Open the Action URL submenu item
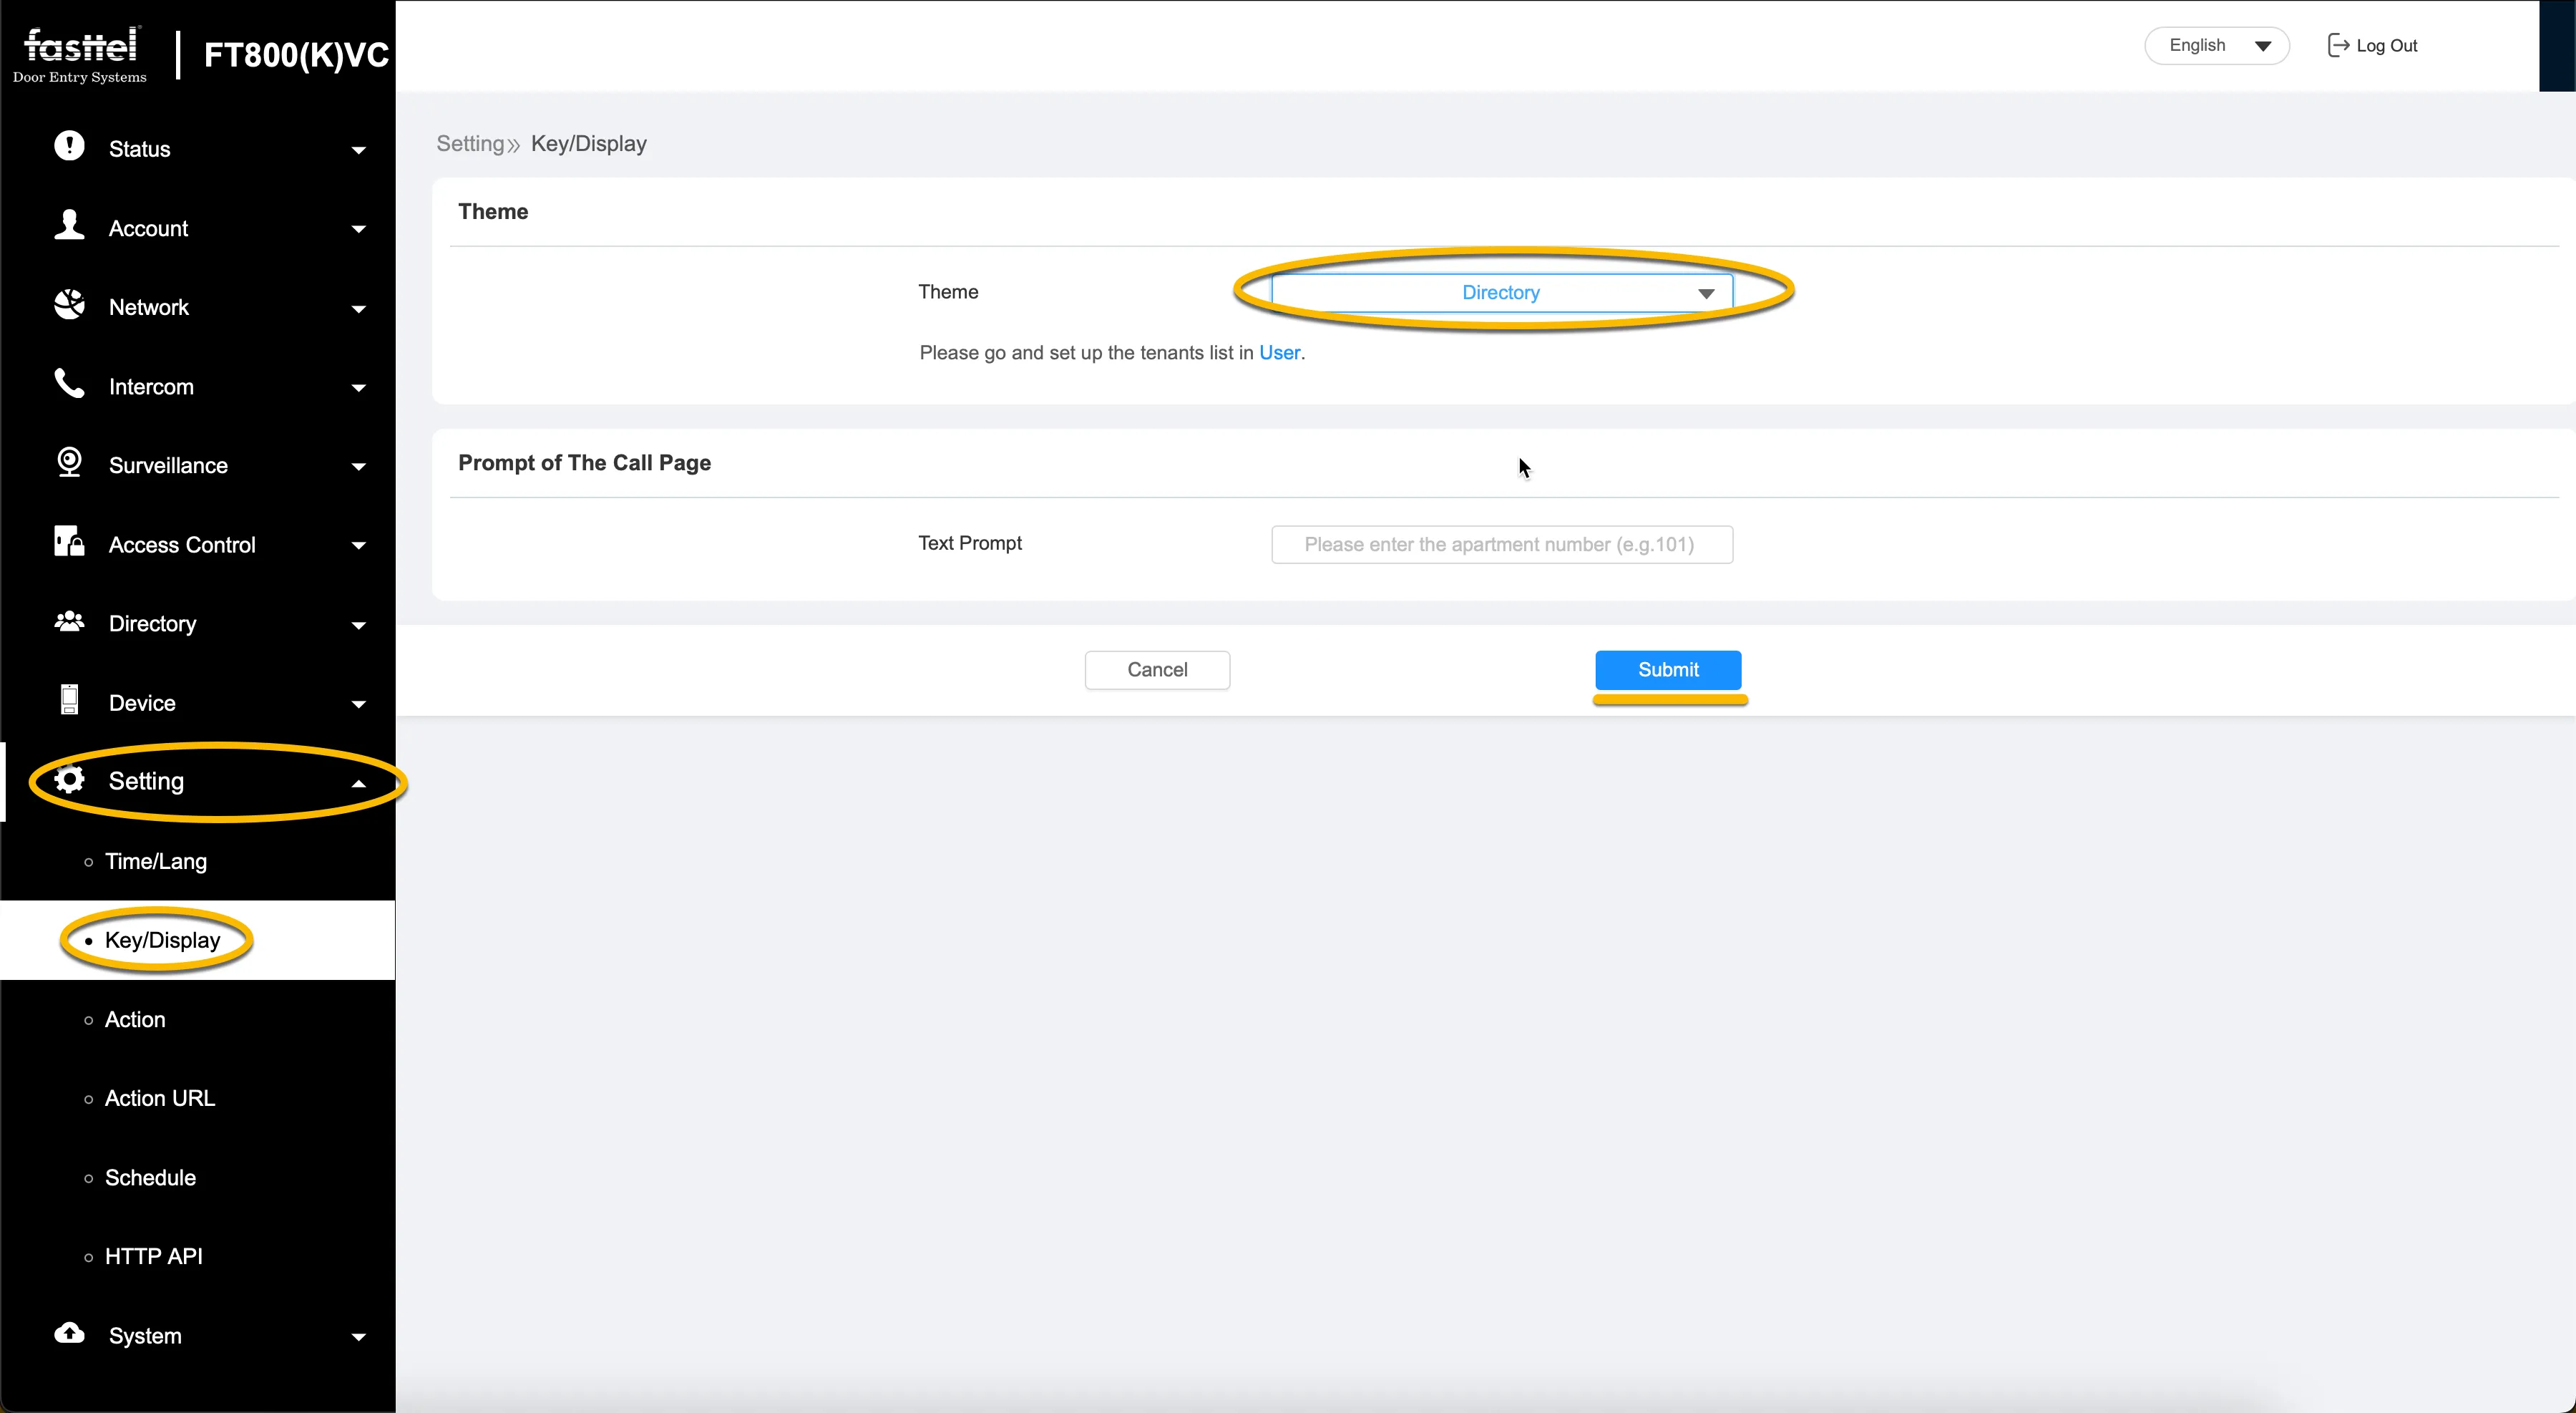The height and width of the screenshot is (1413, 2576). point(160,1098)
